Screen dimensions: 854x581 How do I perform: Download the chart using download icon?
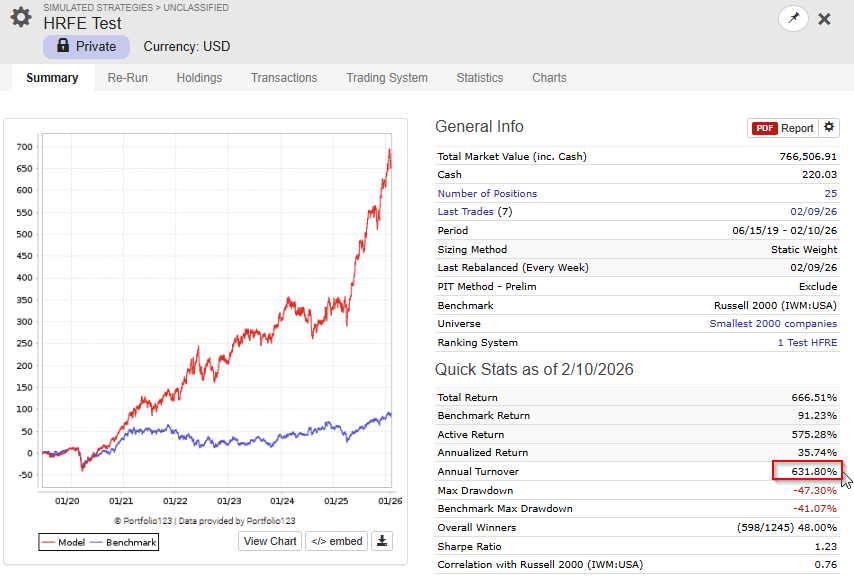[382, 541]
